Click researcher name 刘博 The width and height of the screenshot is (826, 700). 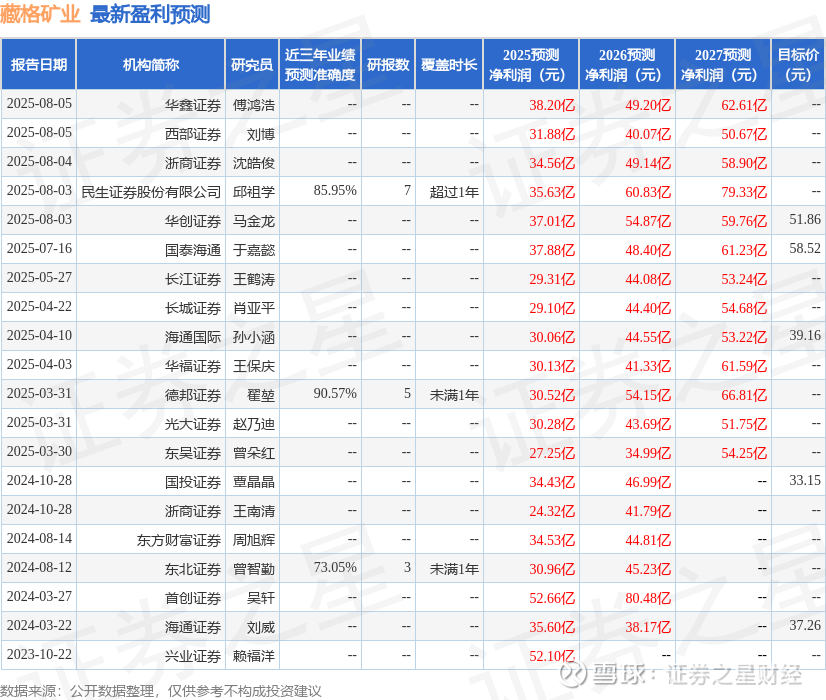pyautogui.click(x=261, y=134)
